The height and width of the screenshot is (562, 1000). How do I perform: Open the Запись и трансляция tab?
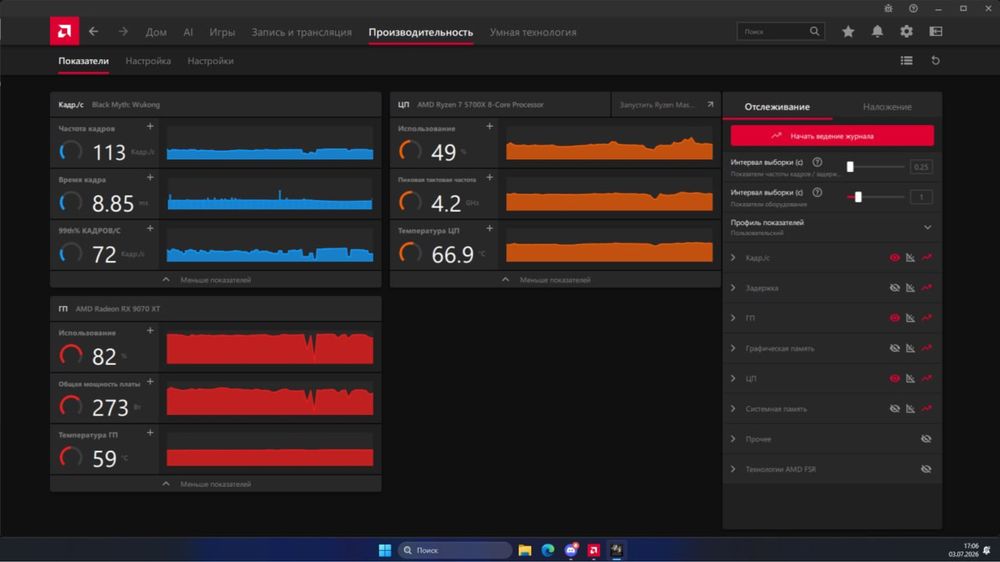pos(301,32)
